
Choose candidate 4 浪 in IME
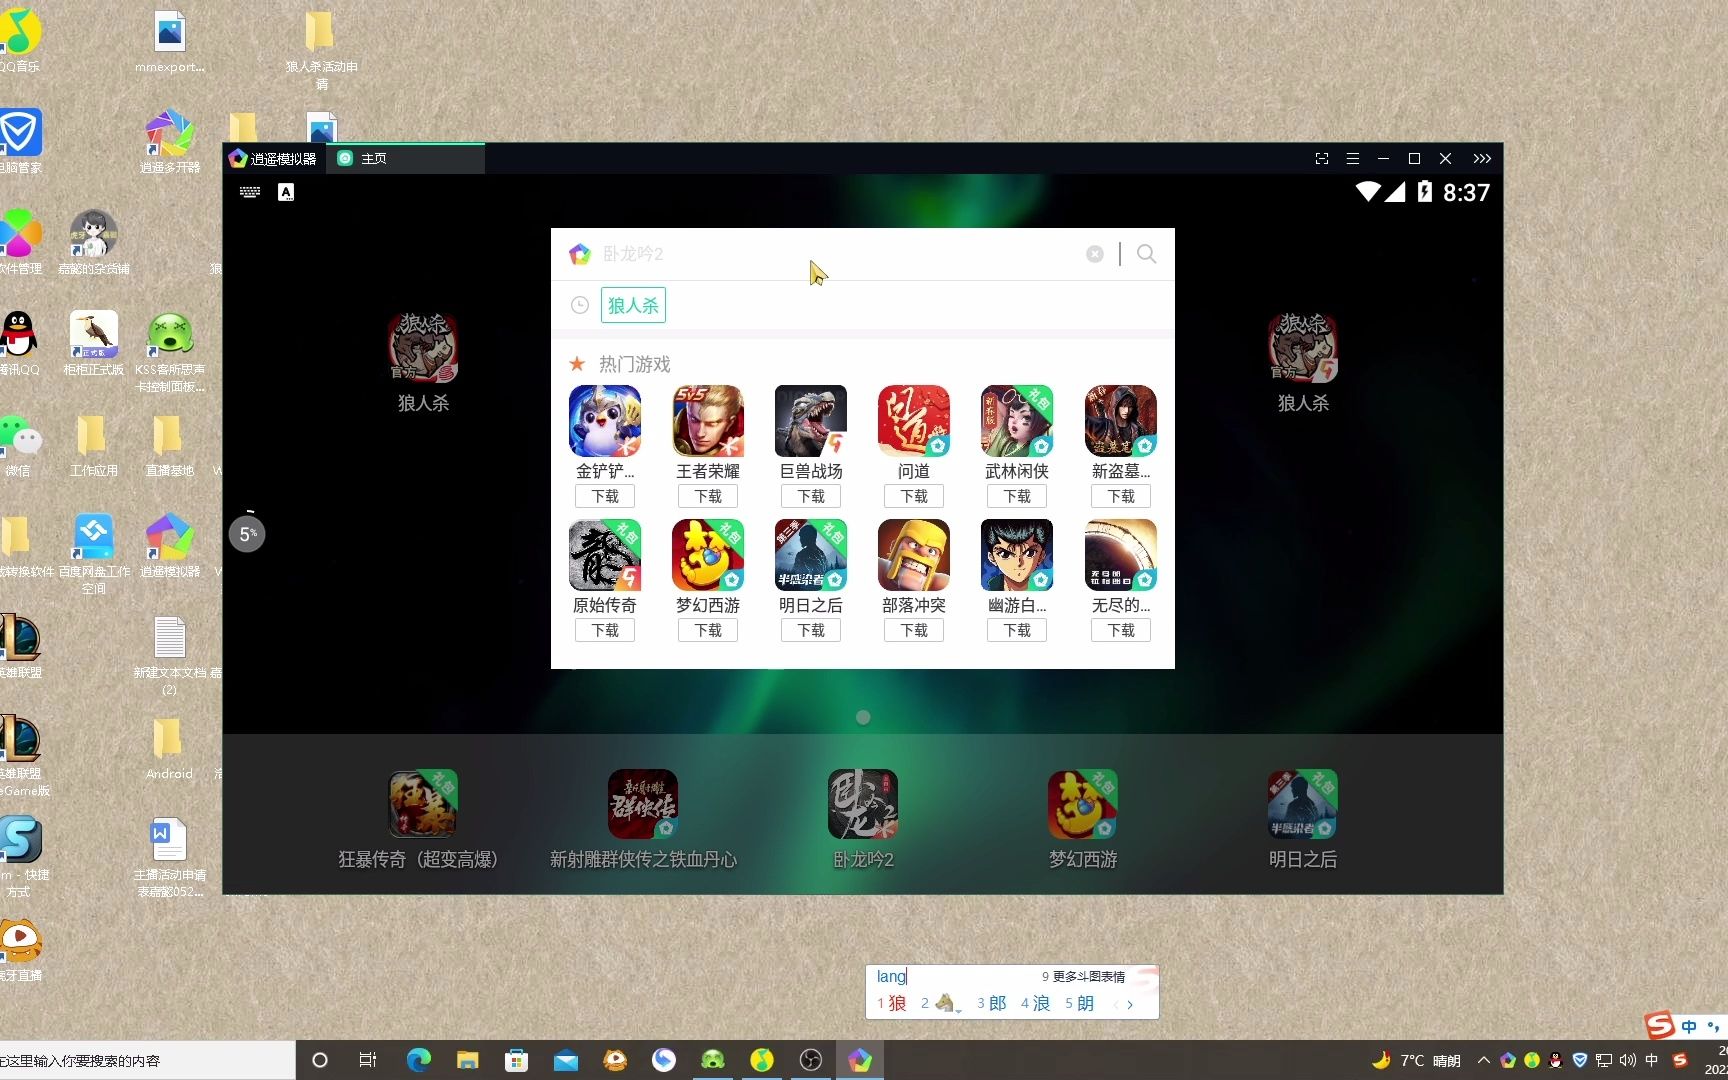tap(1035, 1003)
